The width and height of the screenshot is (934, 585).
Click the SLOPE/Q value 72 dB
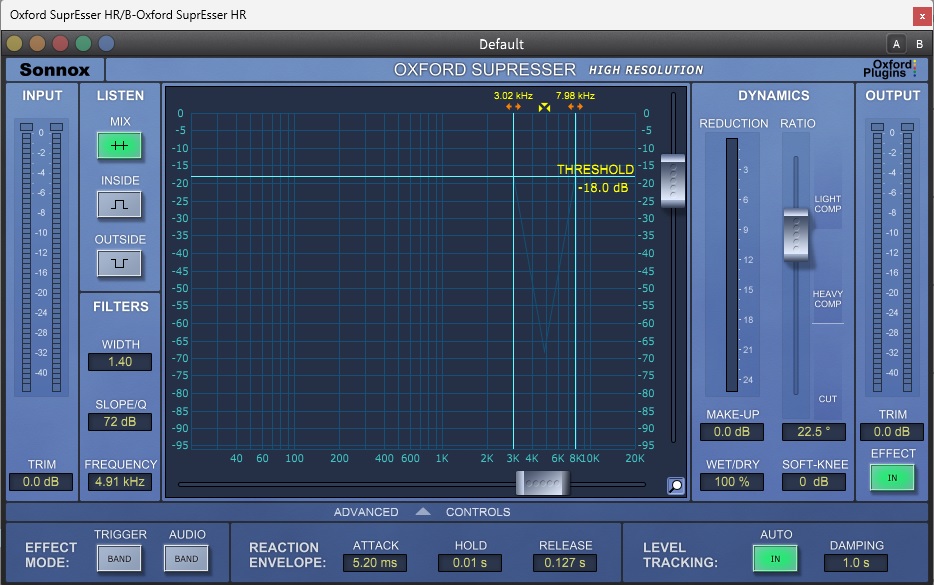click(120, 422)
